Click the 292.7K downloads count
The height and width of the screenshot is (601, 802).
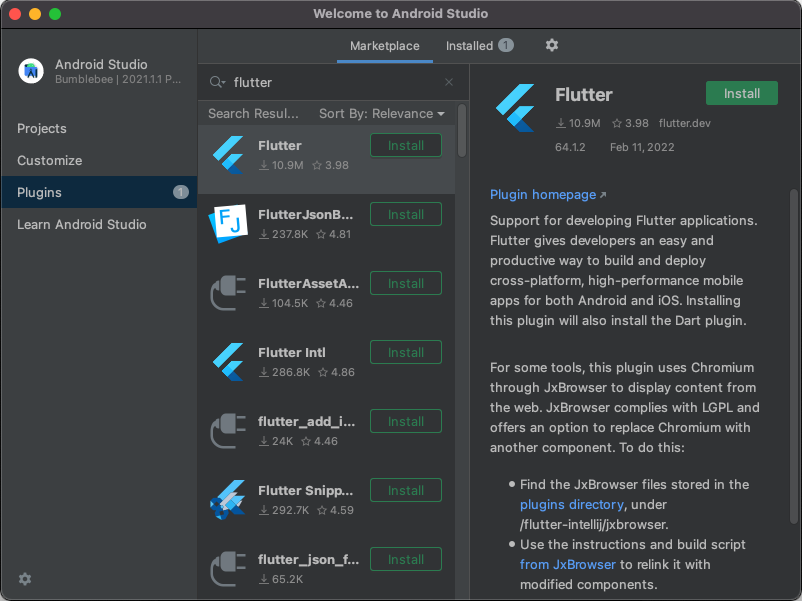[291, 510]
